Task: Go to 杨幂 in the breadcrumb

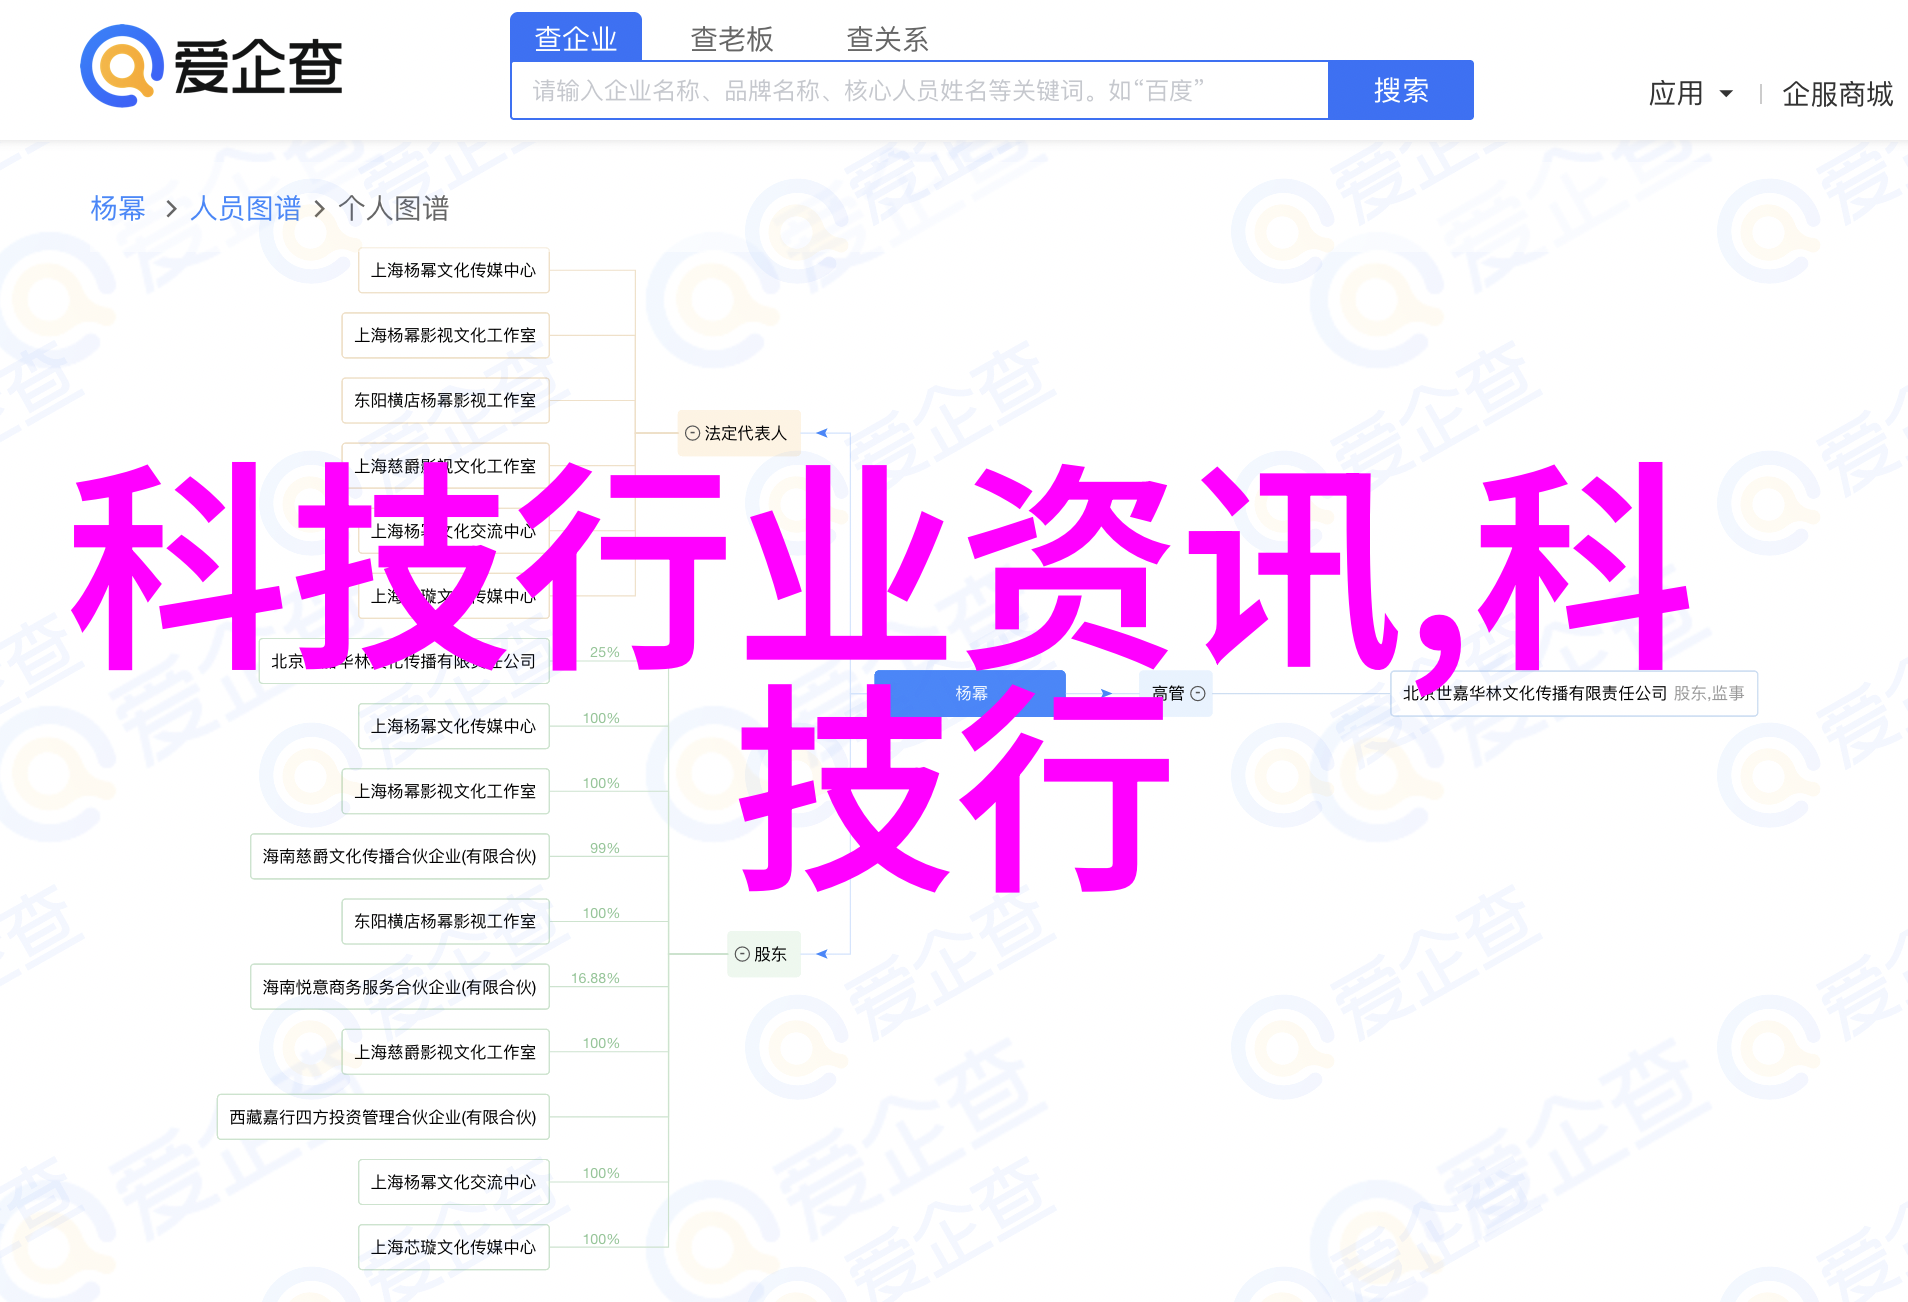Action: (118, 208)
